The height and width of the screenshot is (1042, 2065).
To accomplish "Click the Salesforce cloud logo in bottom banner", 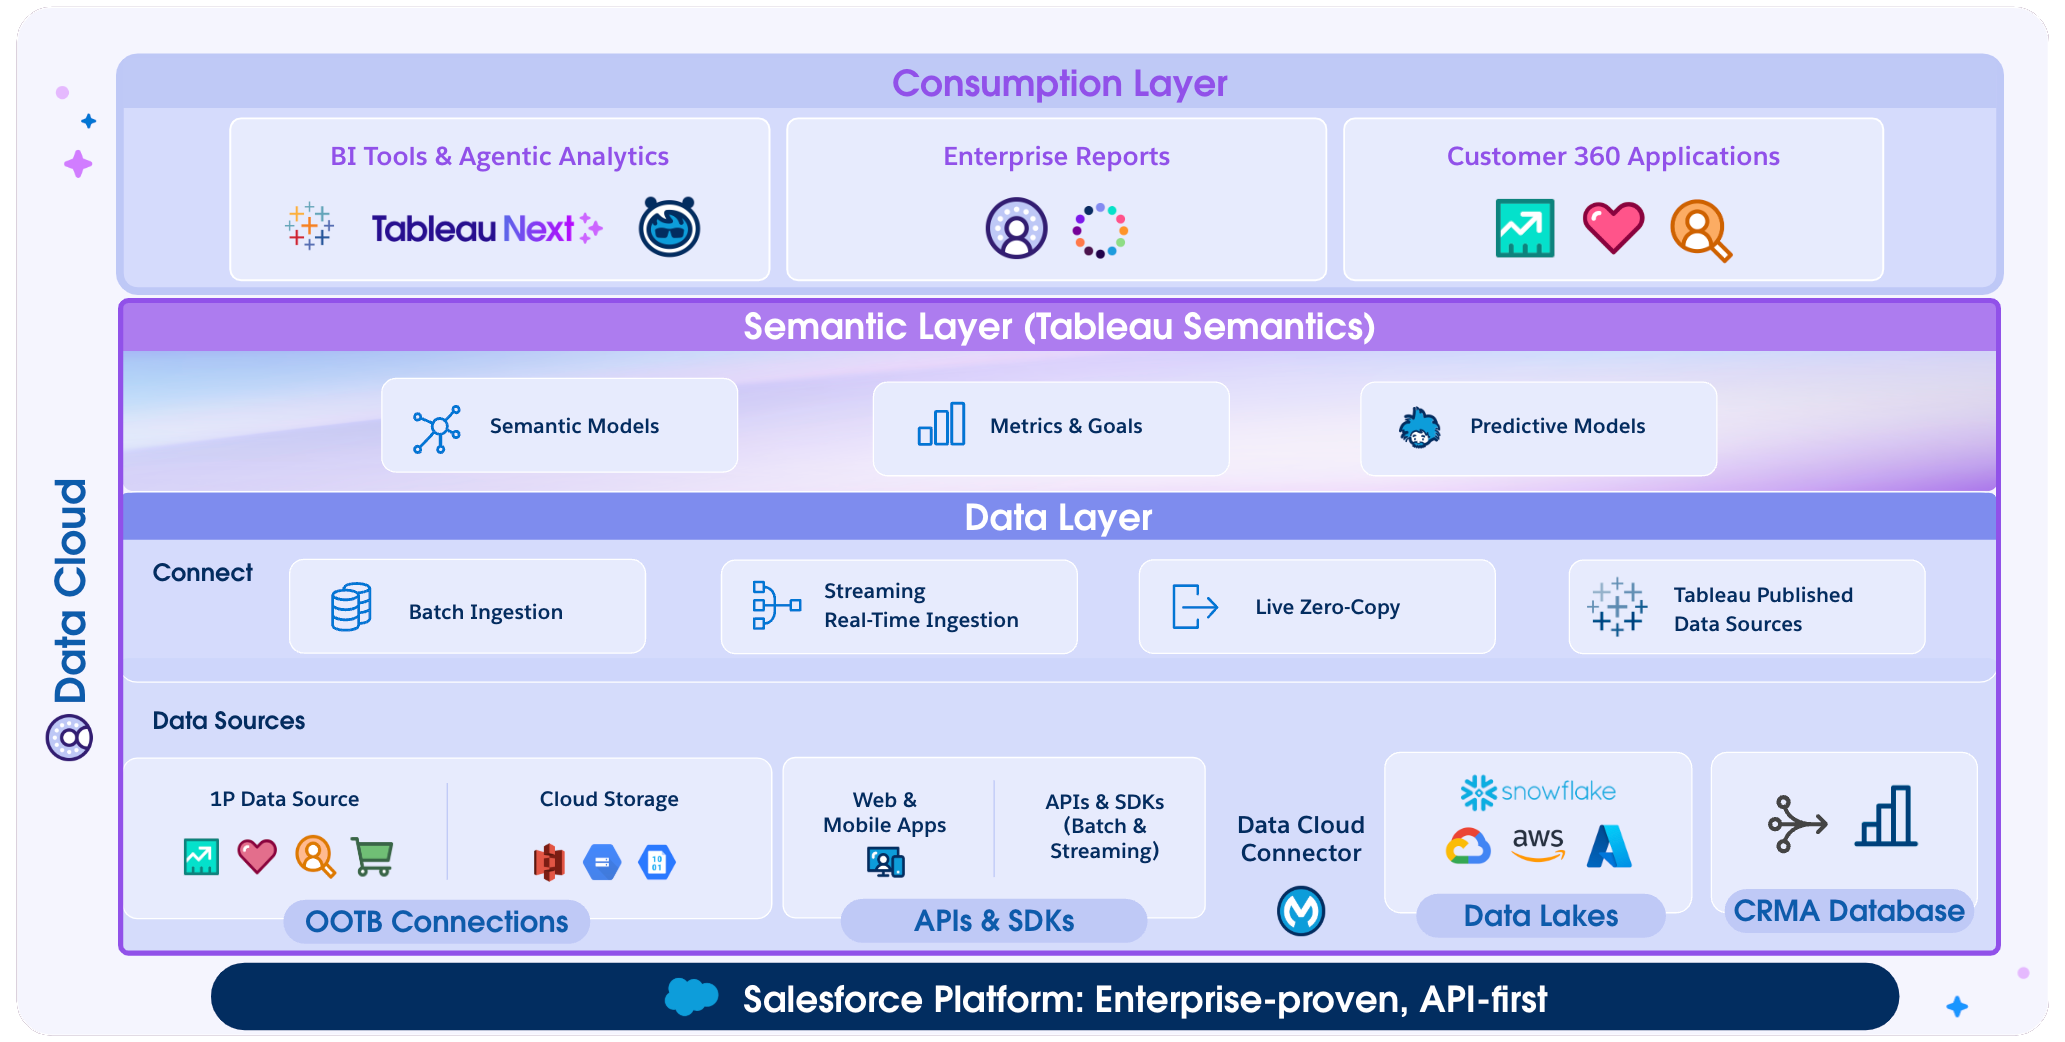I will point(691,997).
